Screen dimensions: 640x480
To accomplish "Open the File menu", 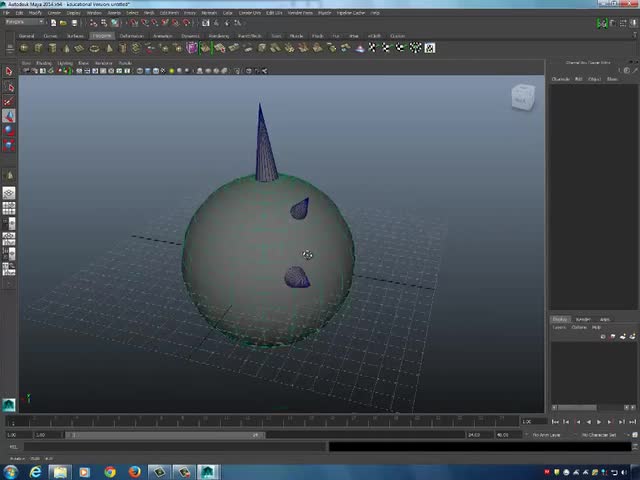I will [x=7, y=13].
